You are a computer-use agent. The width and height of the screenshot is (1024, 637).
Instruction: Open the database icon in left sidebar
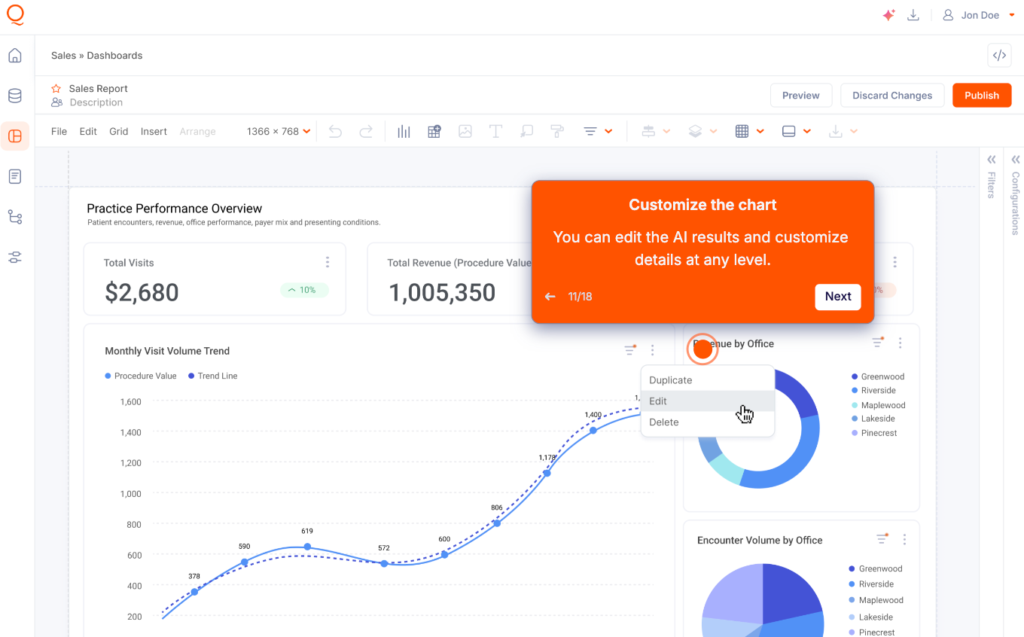pos(15,96)
